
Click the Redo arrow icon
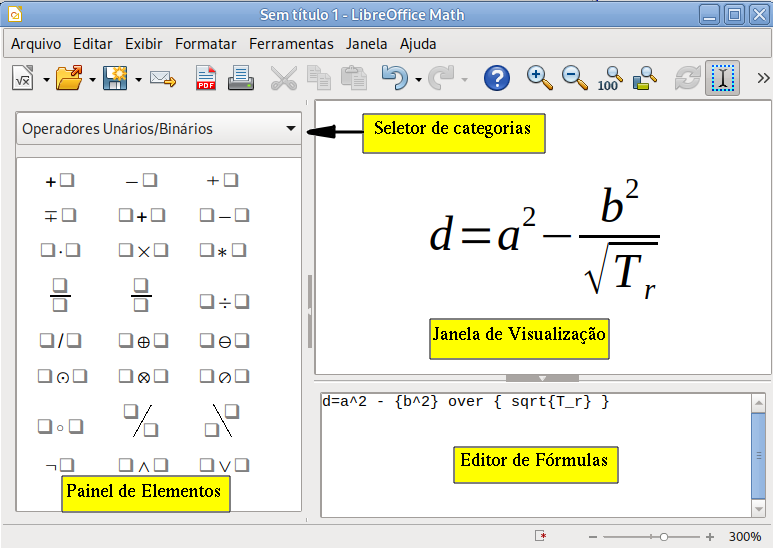click(x=441, y=78)
